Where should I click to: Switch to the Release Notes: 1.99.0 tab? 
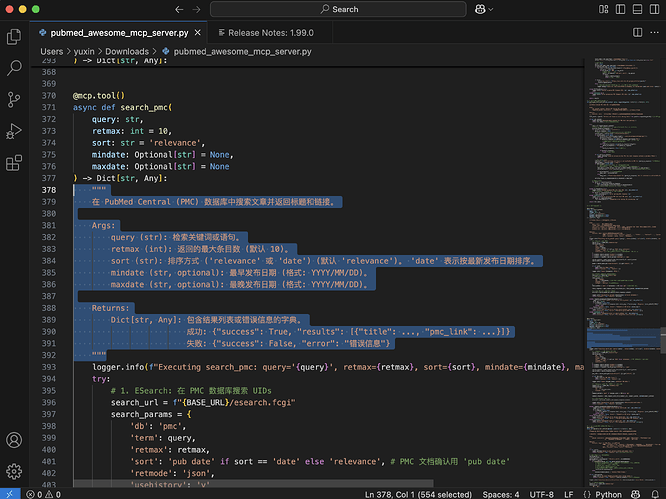click(270, 33)
